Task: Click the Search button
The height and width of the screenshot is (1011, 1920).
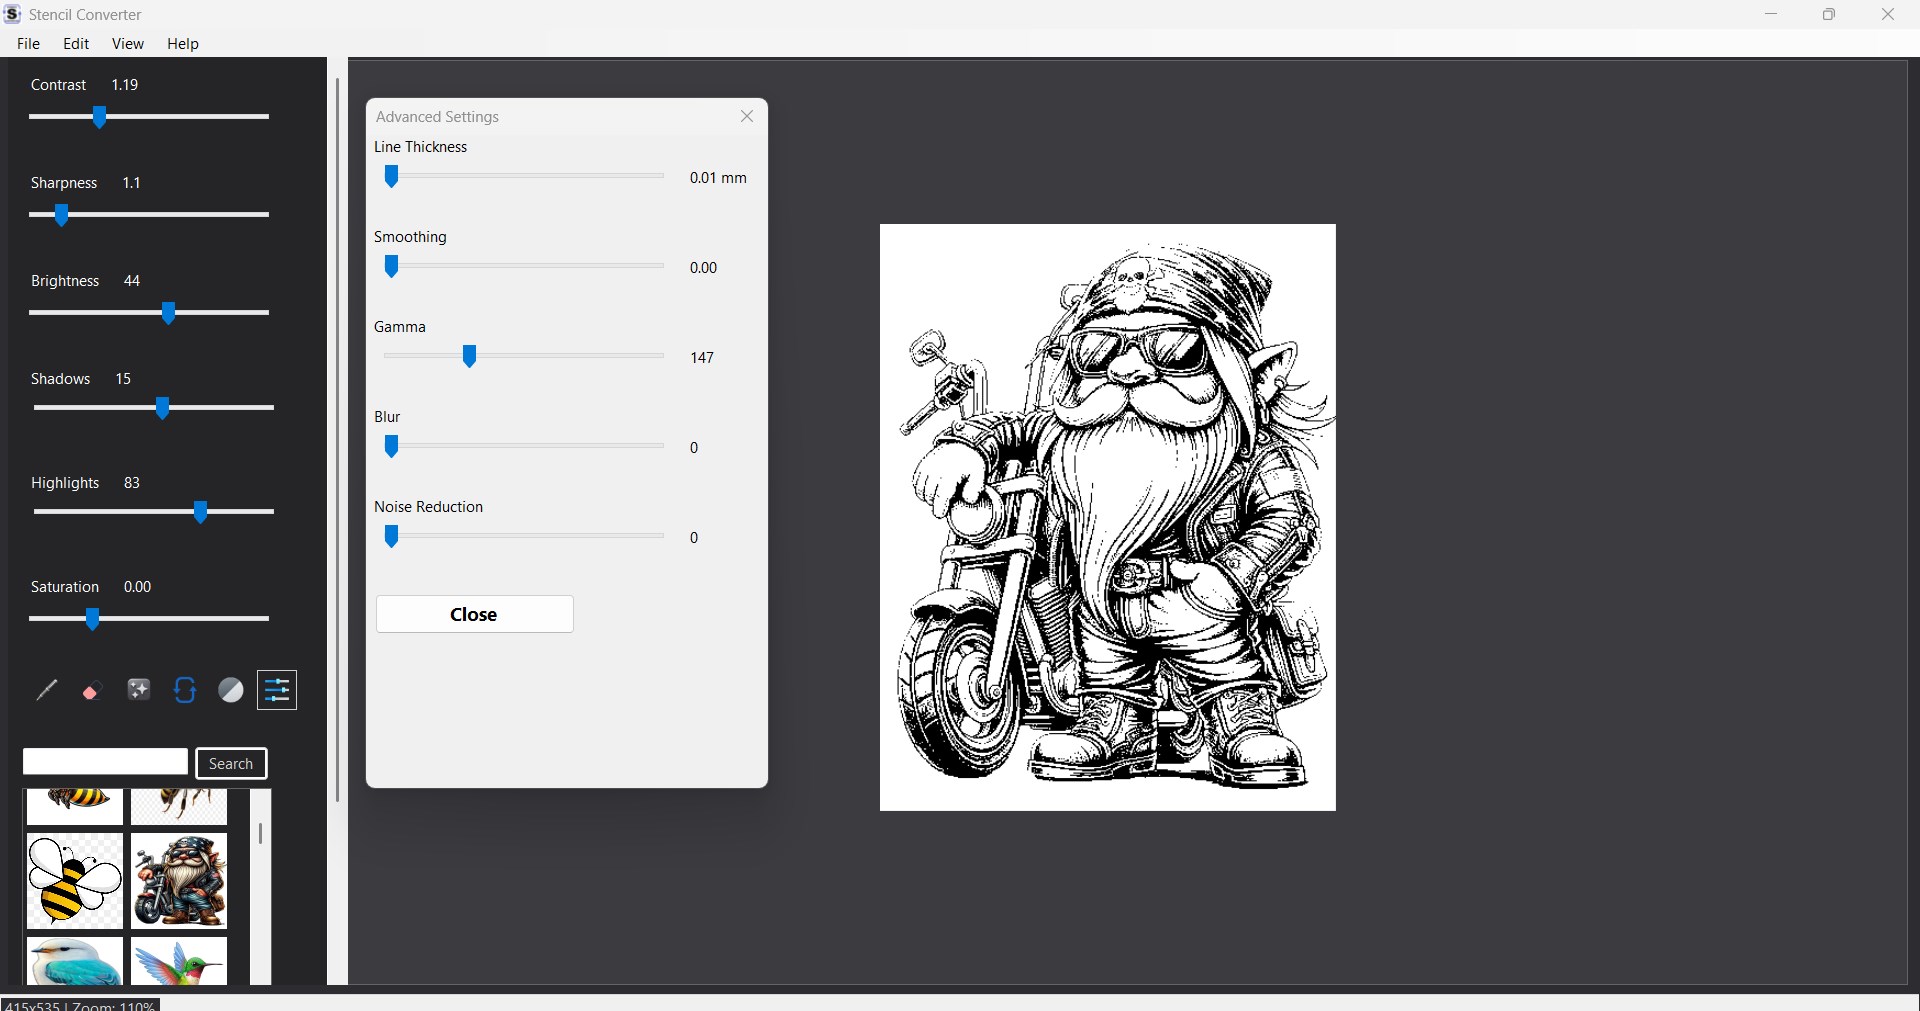Action: pos(231,763)
